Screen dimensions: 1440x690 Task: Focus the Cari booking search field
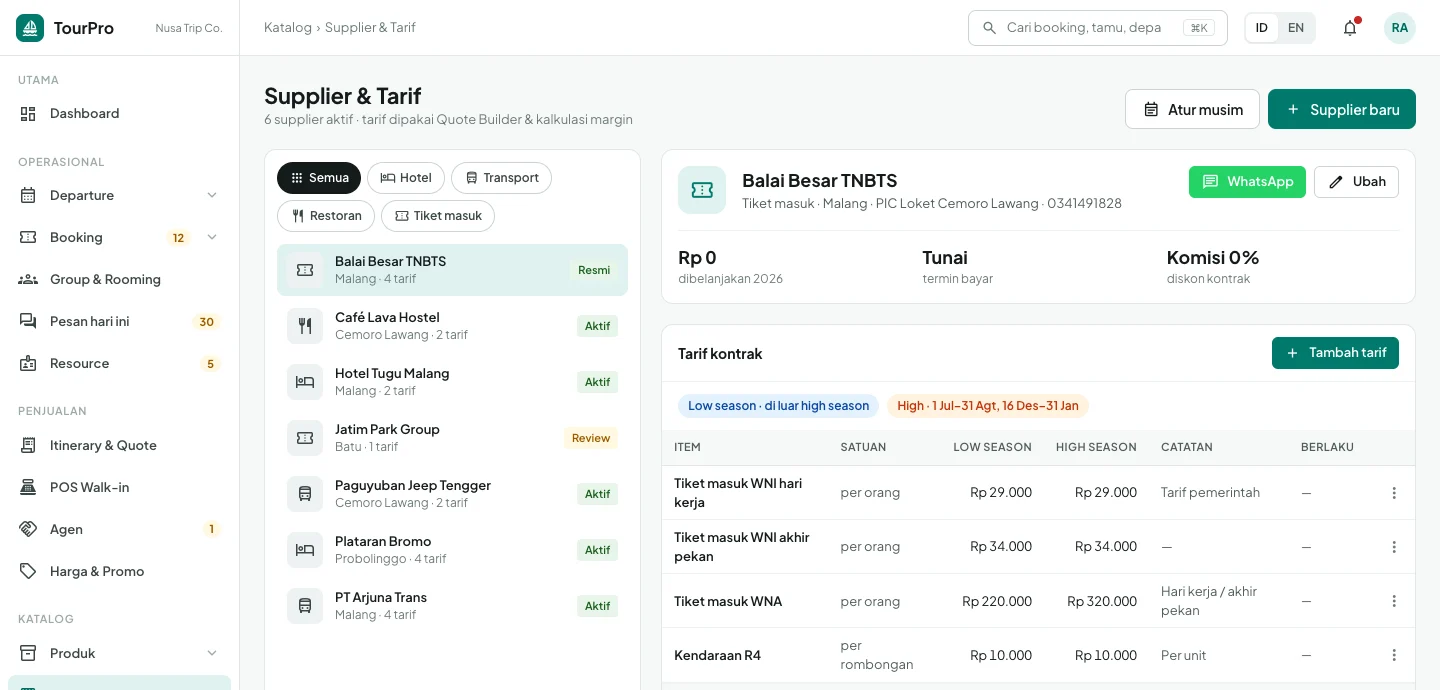coord(1097,28)
